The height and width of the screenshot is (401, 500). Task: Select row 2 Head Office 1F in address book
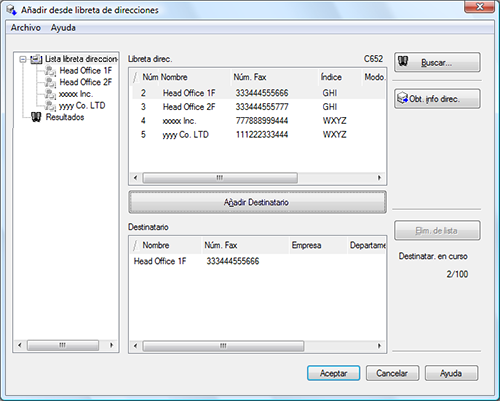click(258, 93)
